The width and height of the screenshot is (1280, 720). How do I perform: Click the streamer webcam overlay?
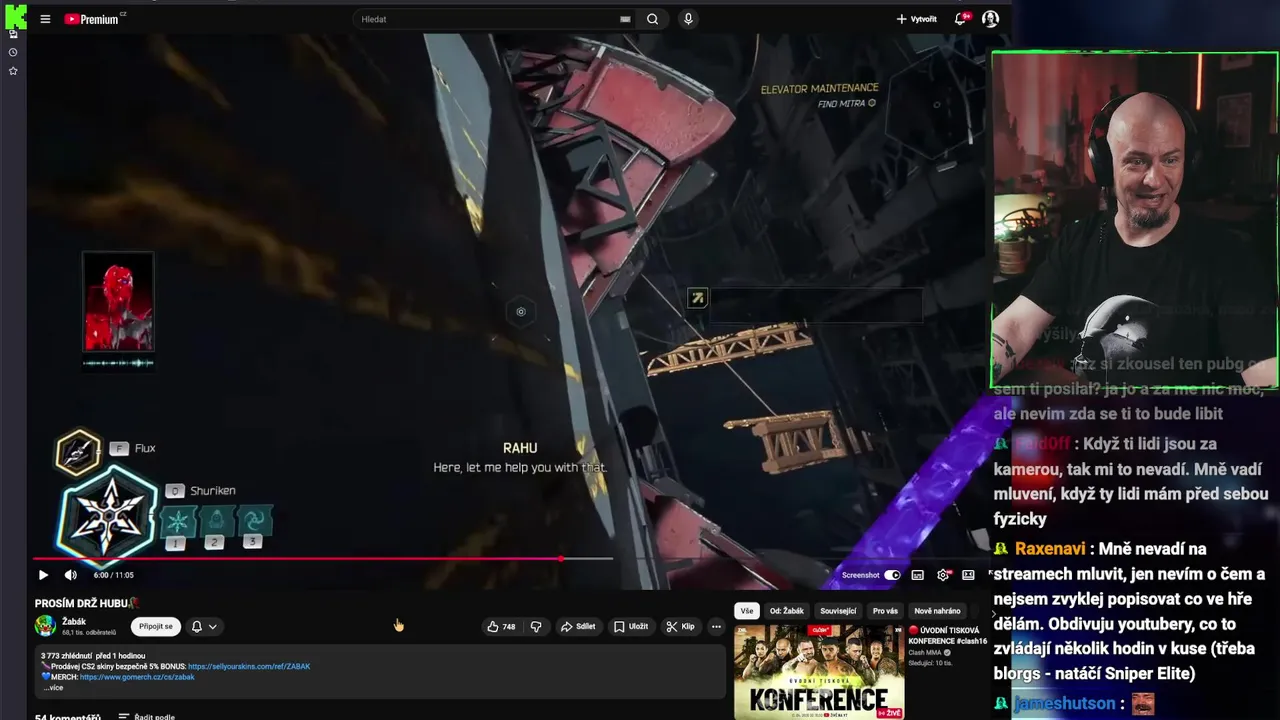[x=1134, y=220]
